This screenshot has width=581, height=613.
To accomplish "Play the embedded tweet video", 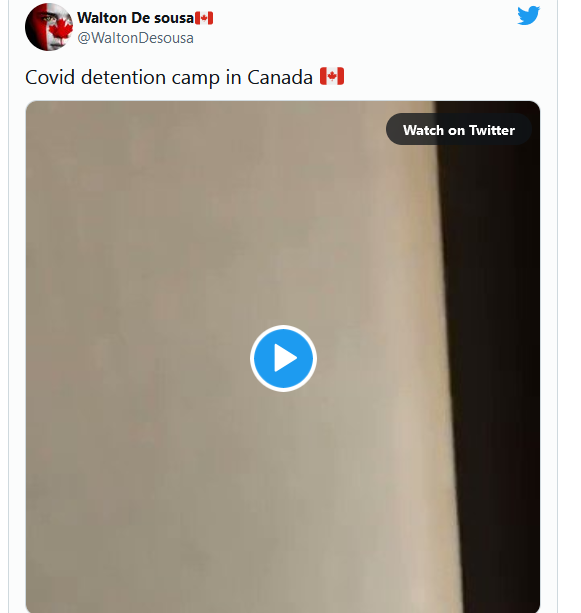I will (x=283, y=358).
